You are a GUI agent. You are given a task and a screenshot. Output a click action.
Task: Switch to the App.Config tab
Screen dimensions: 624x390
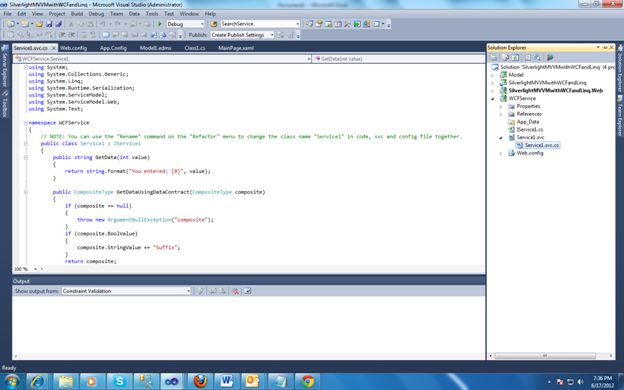click(113, 48)
